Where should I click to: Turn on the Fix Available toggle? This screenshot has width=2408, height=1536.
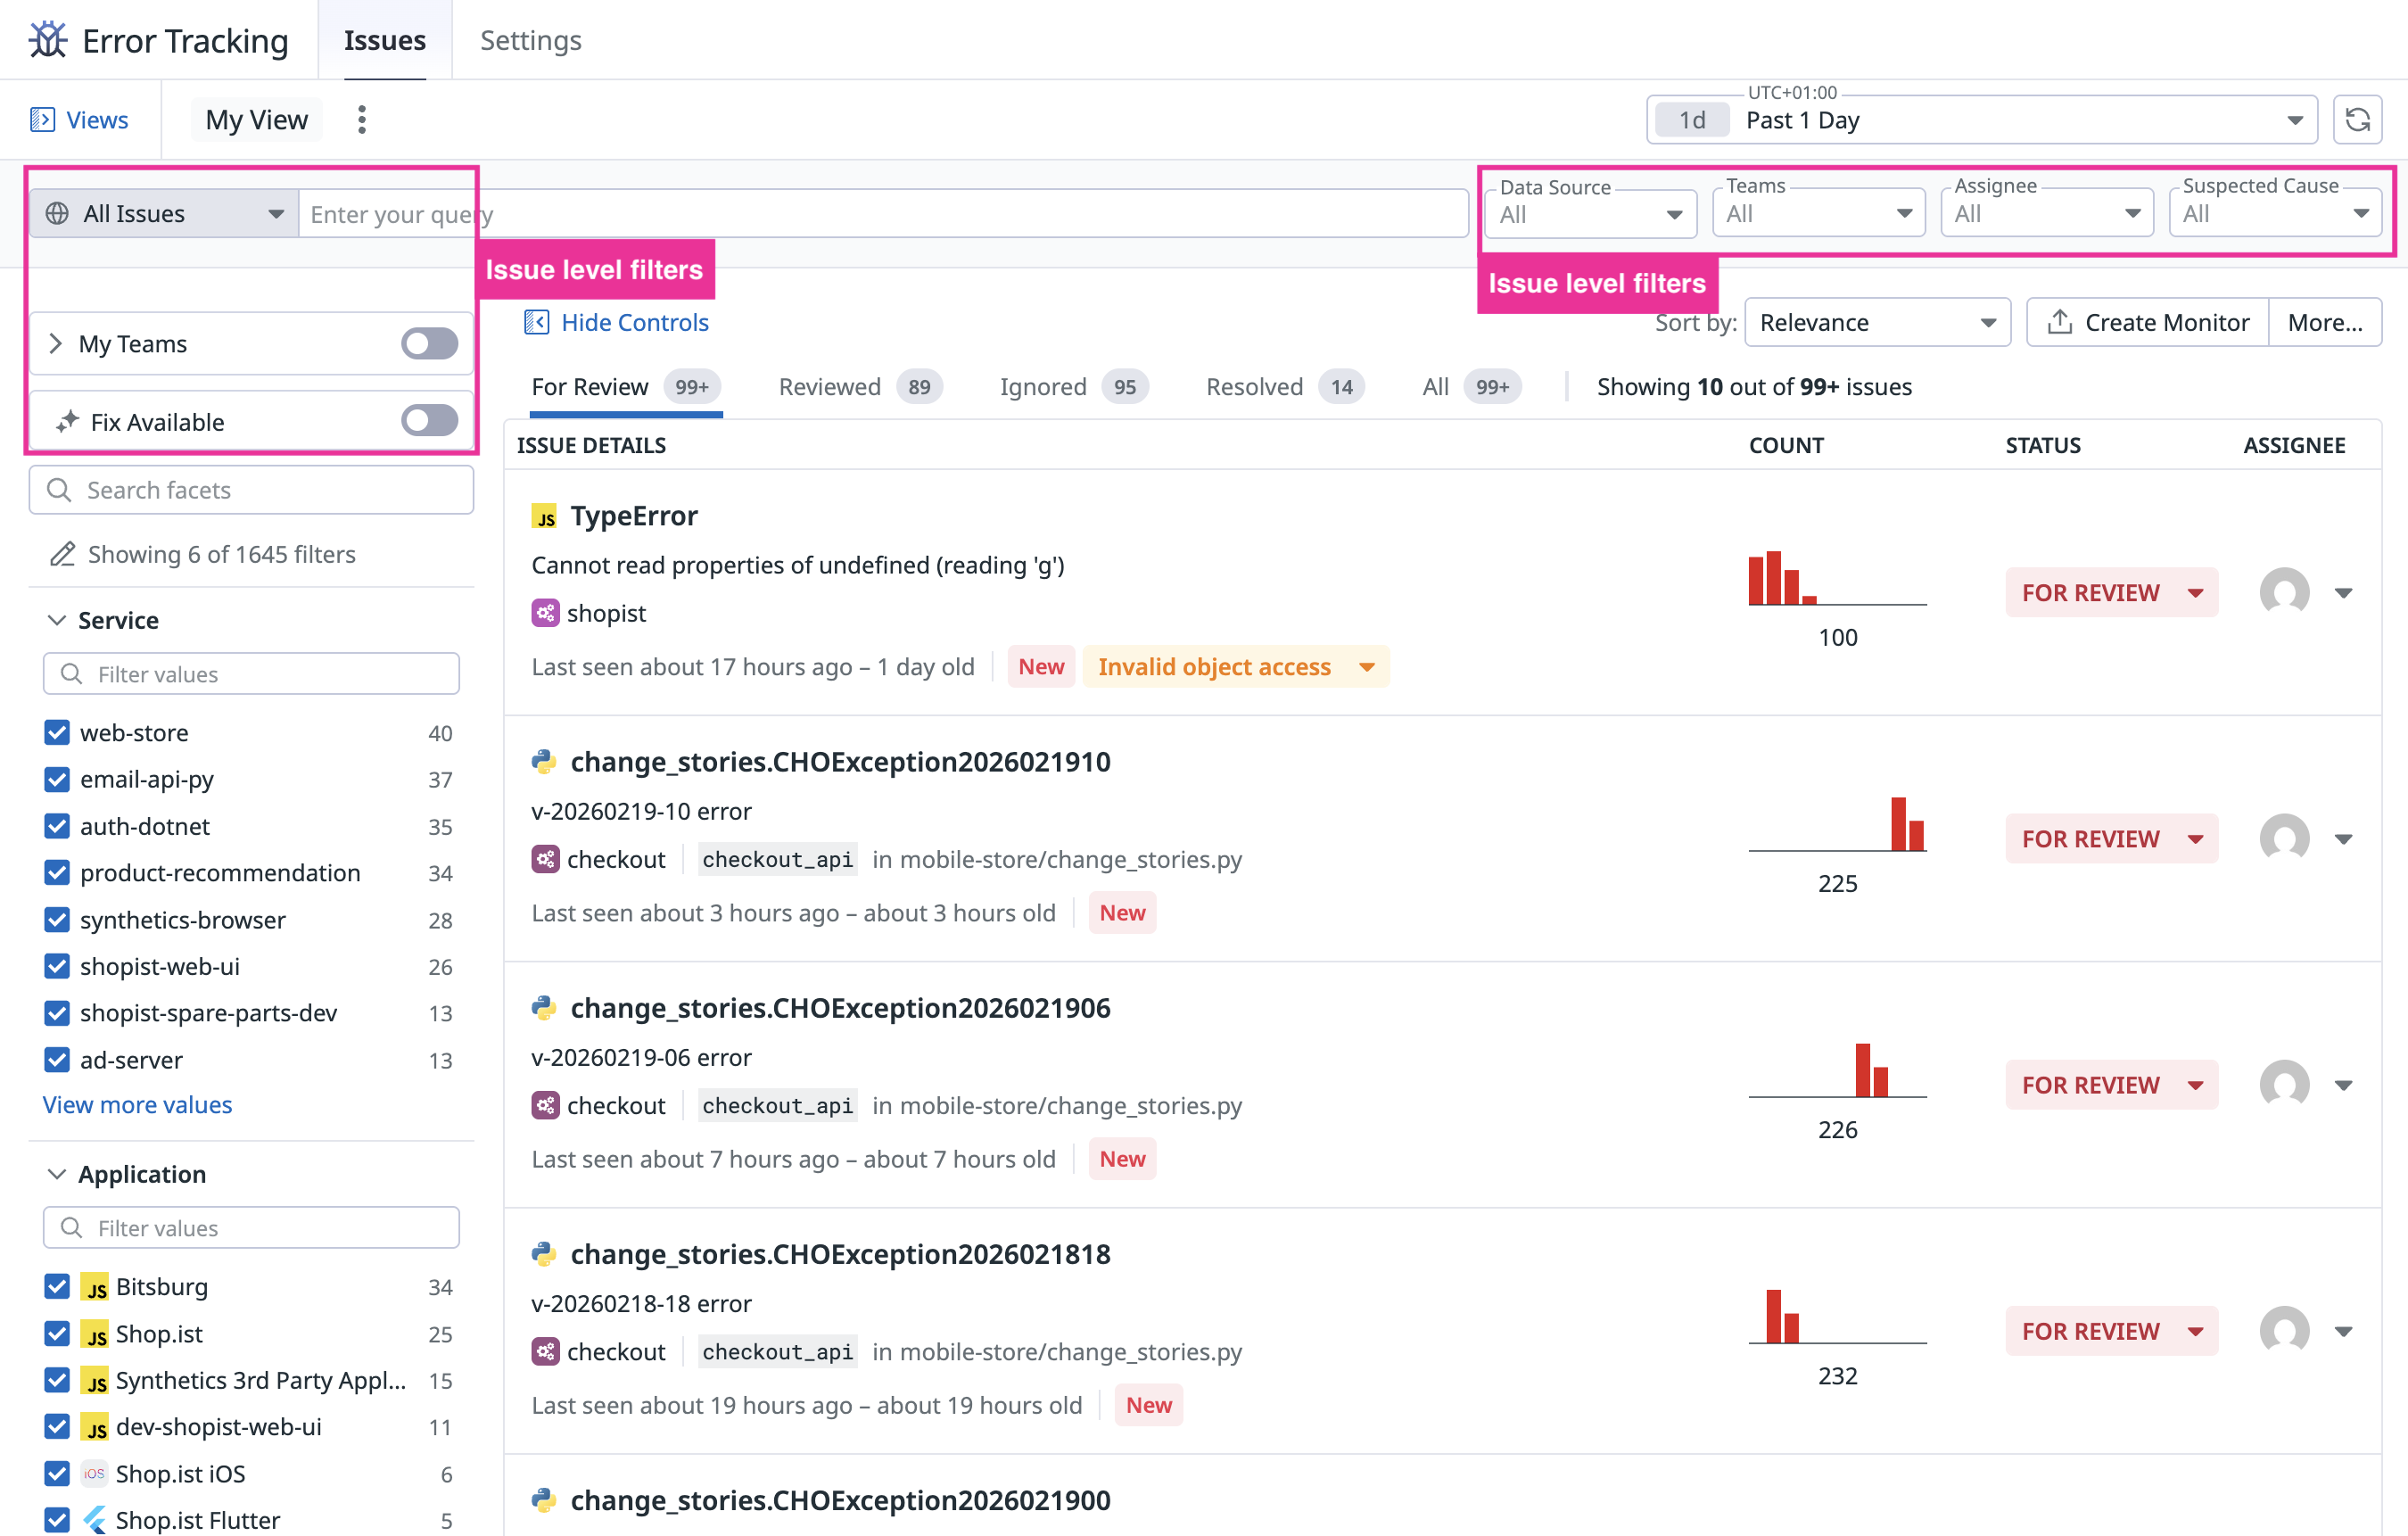tap(429, 421)
